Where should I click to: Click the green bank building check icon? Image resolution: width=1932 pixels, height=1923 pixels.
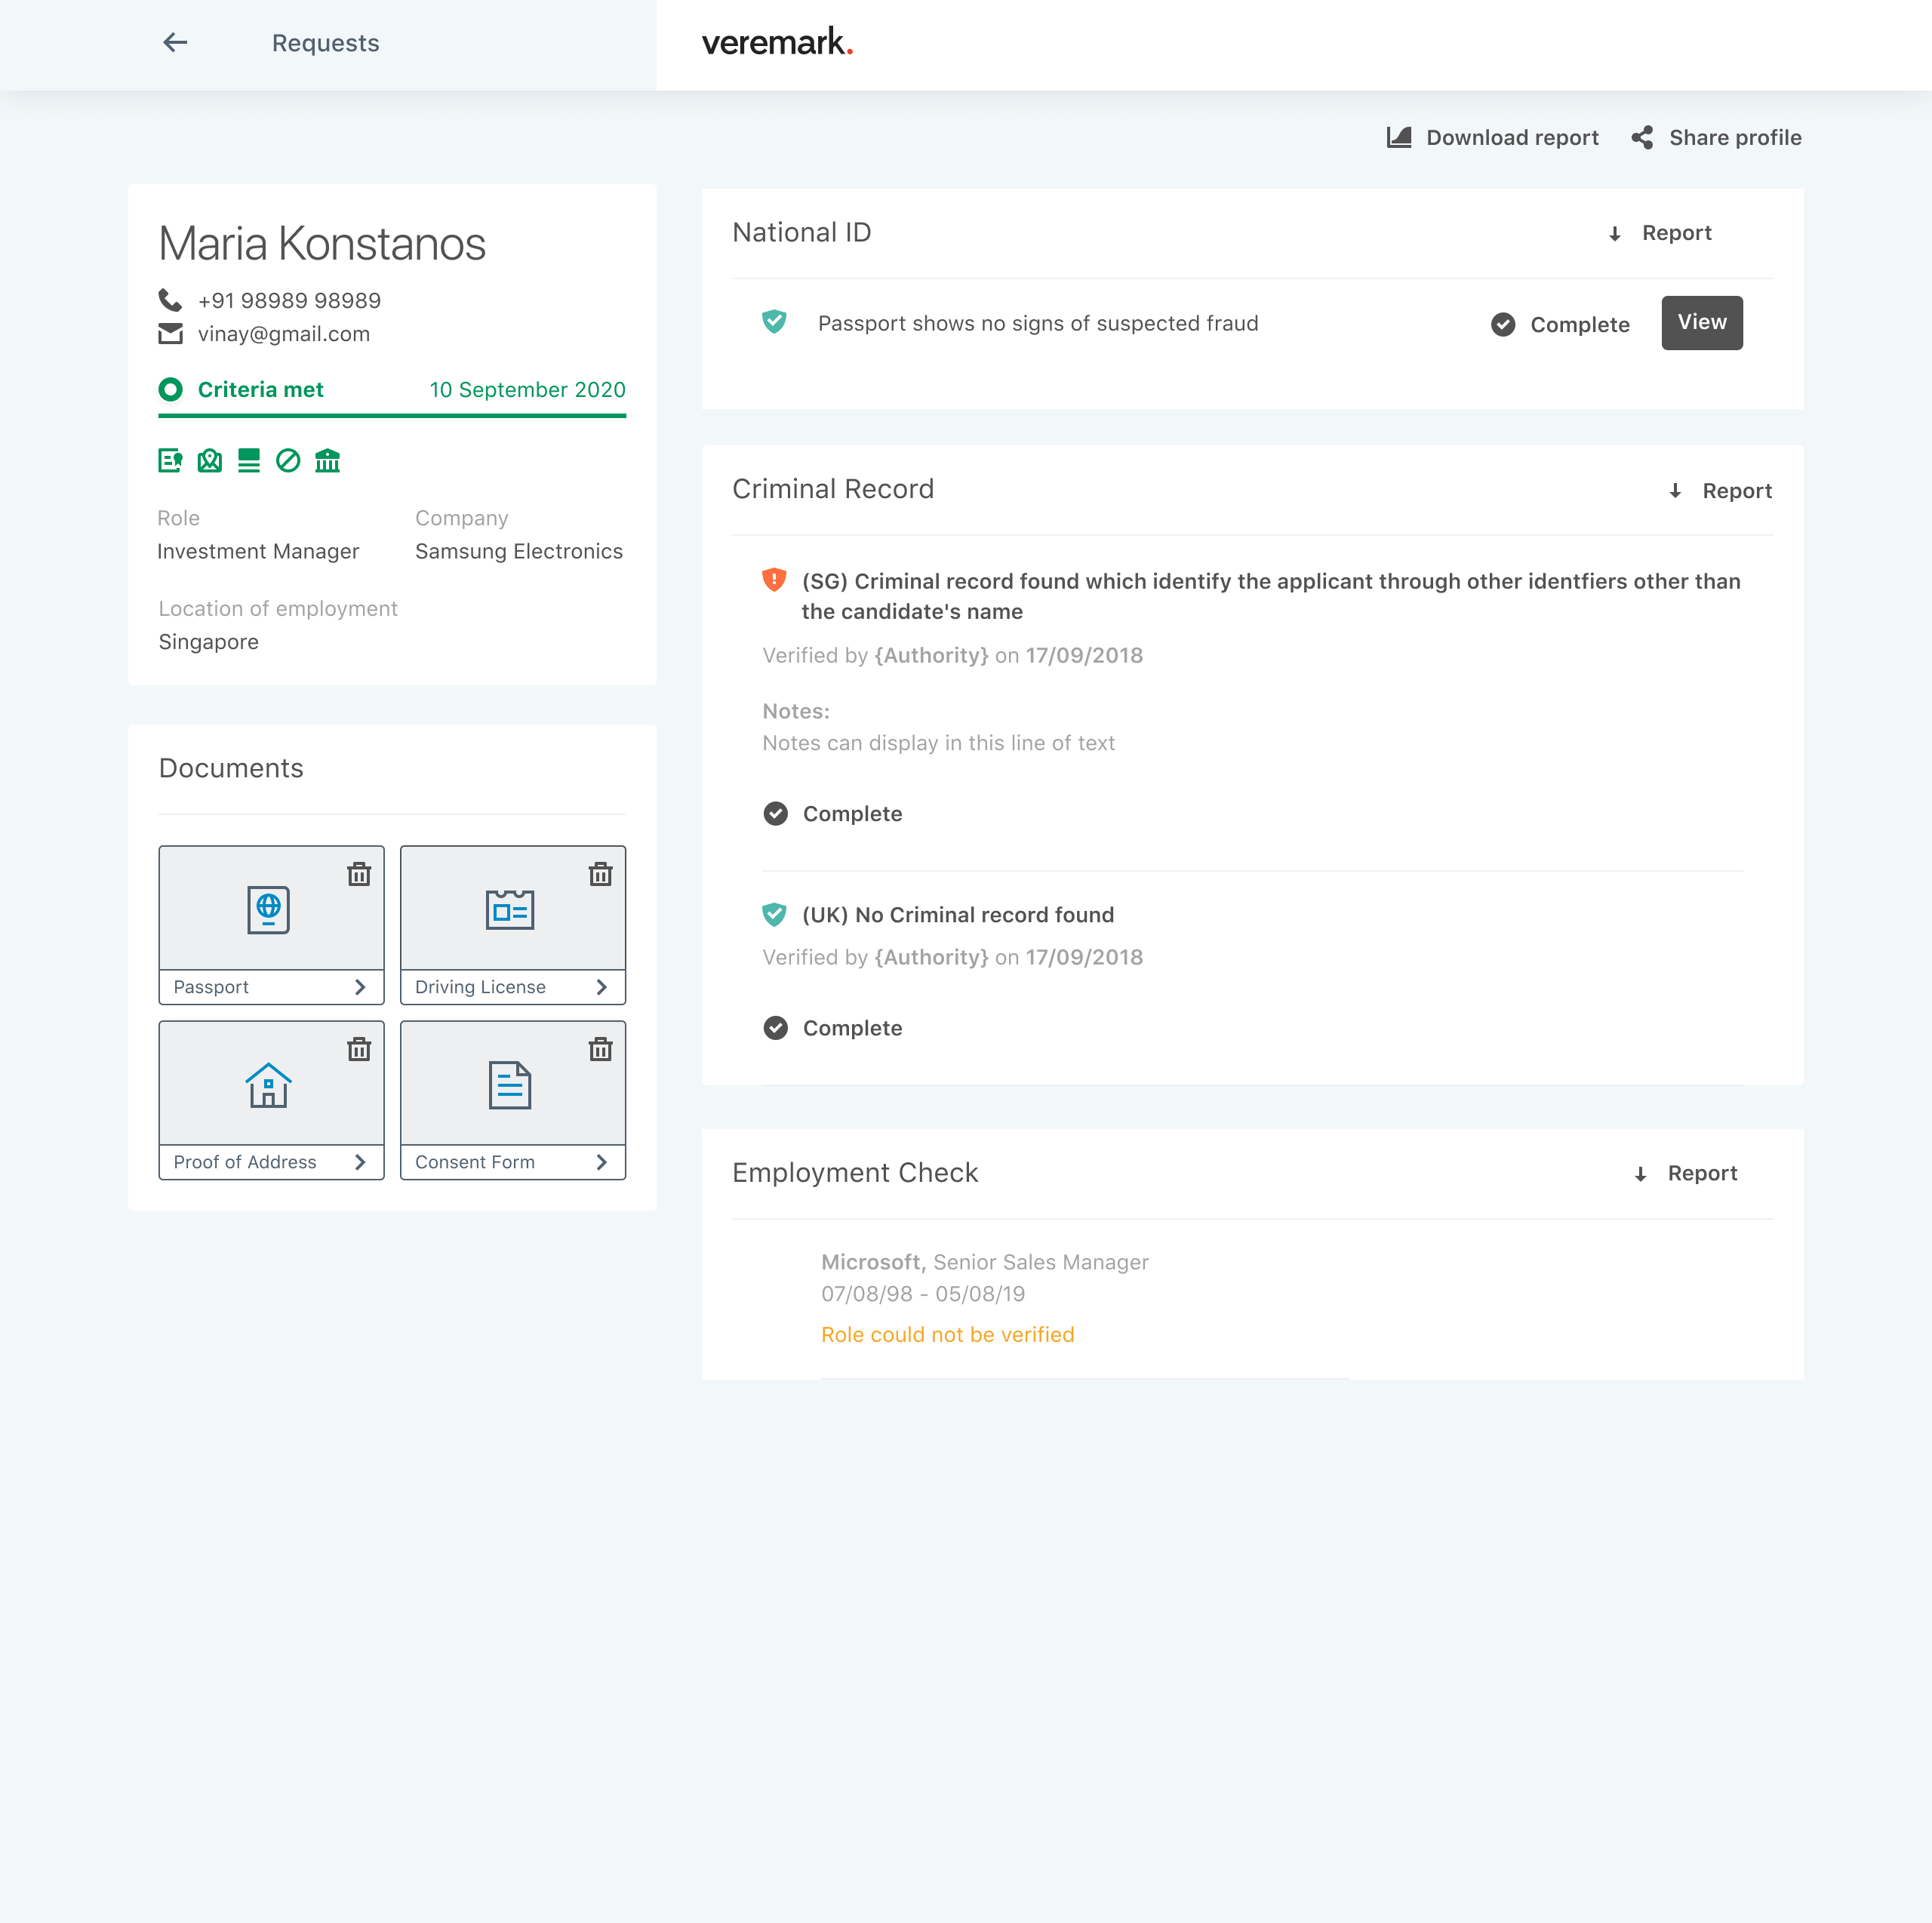pyautogui.click(x=327, y=460)
